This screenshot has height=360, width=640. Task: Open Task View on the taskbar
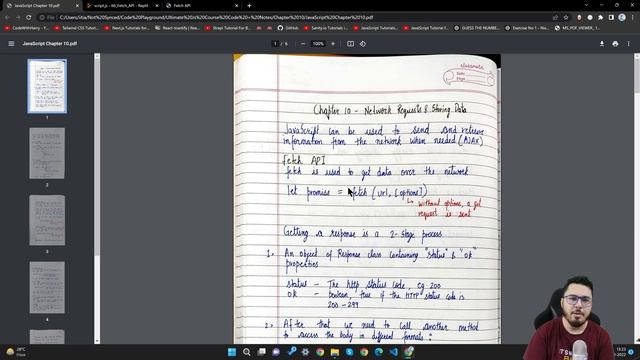coord(262,352)
